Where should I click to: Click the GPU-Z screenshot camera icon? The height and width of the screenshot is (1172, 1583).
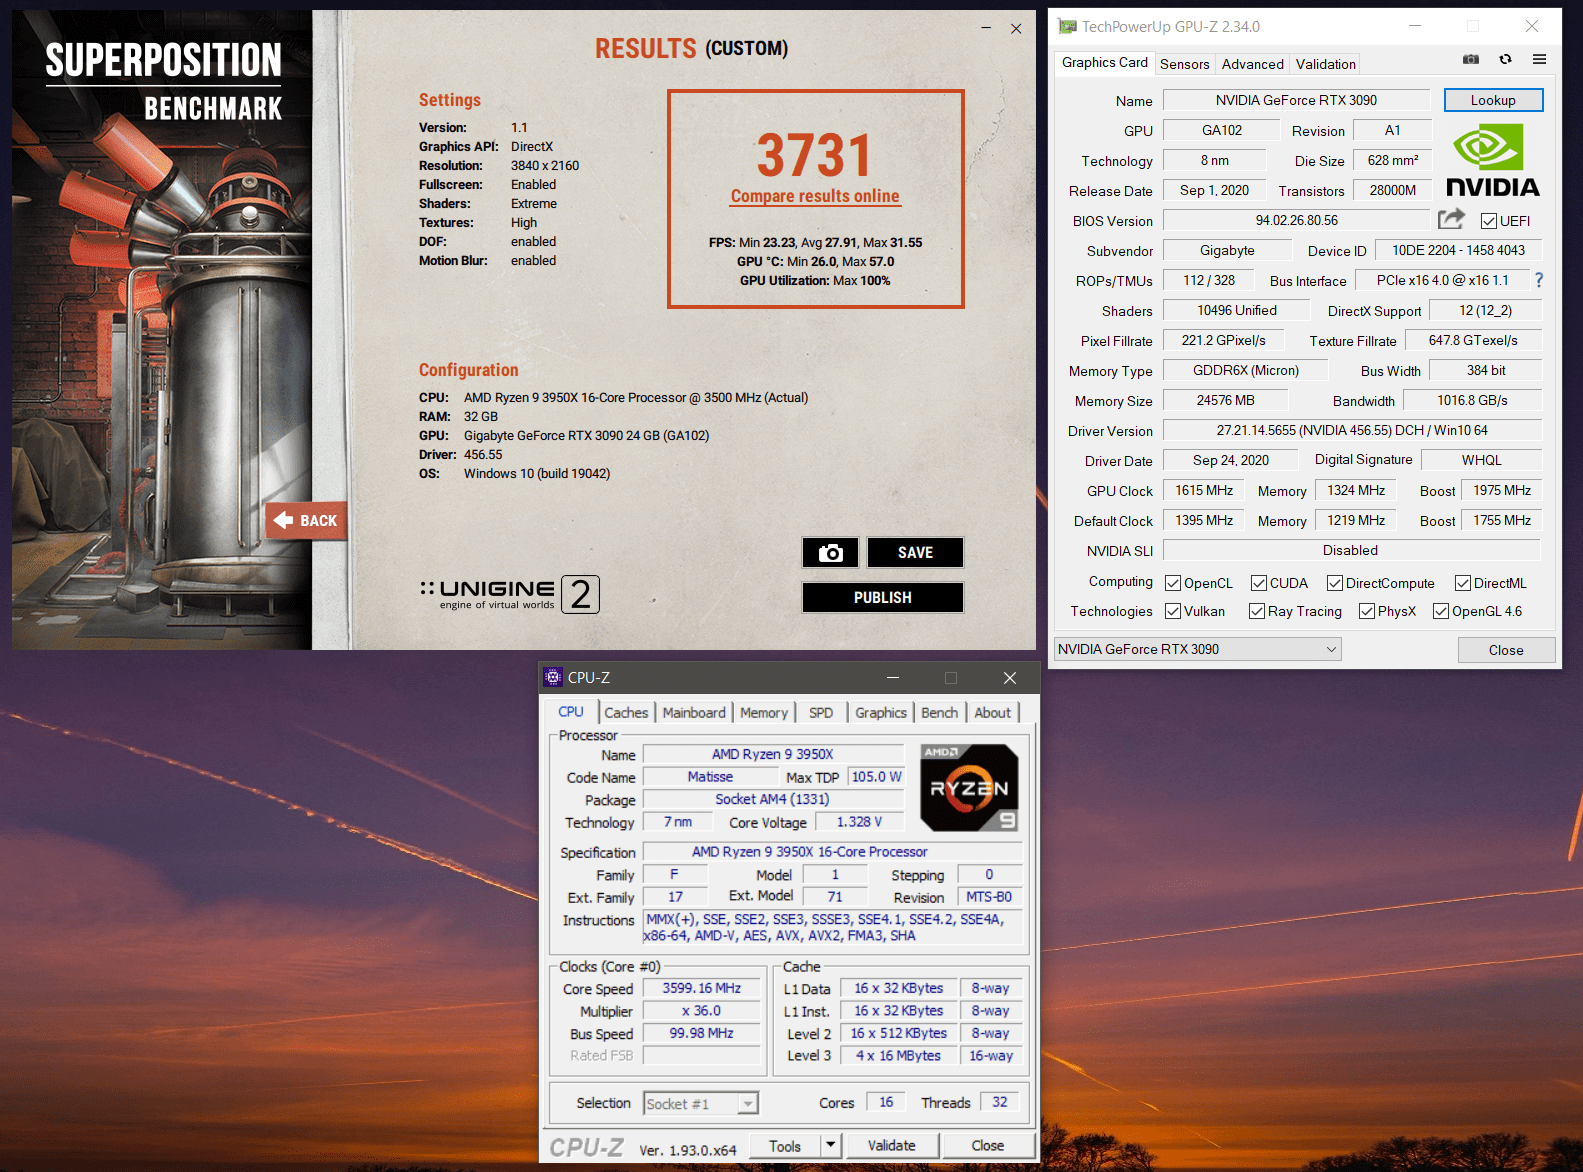(1470, 60)
